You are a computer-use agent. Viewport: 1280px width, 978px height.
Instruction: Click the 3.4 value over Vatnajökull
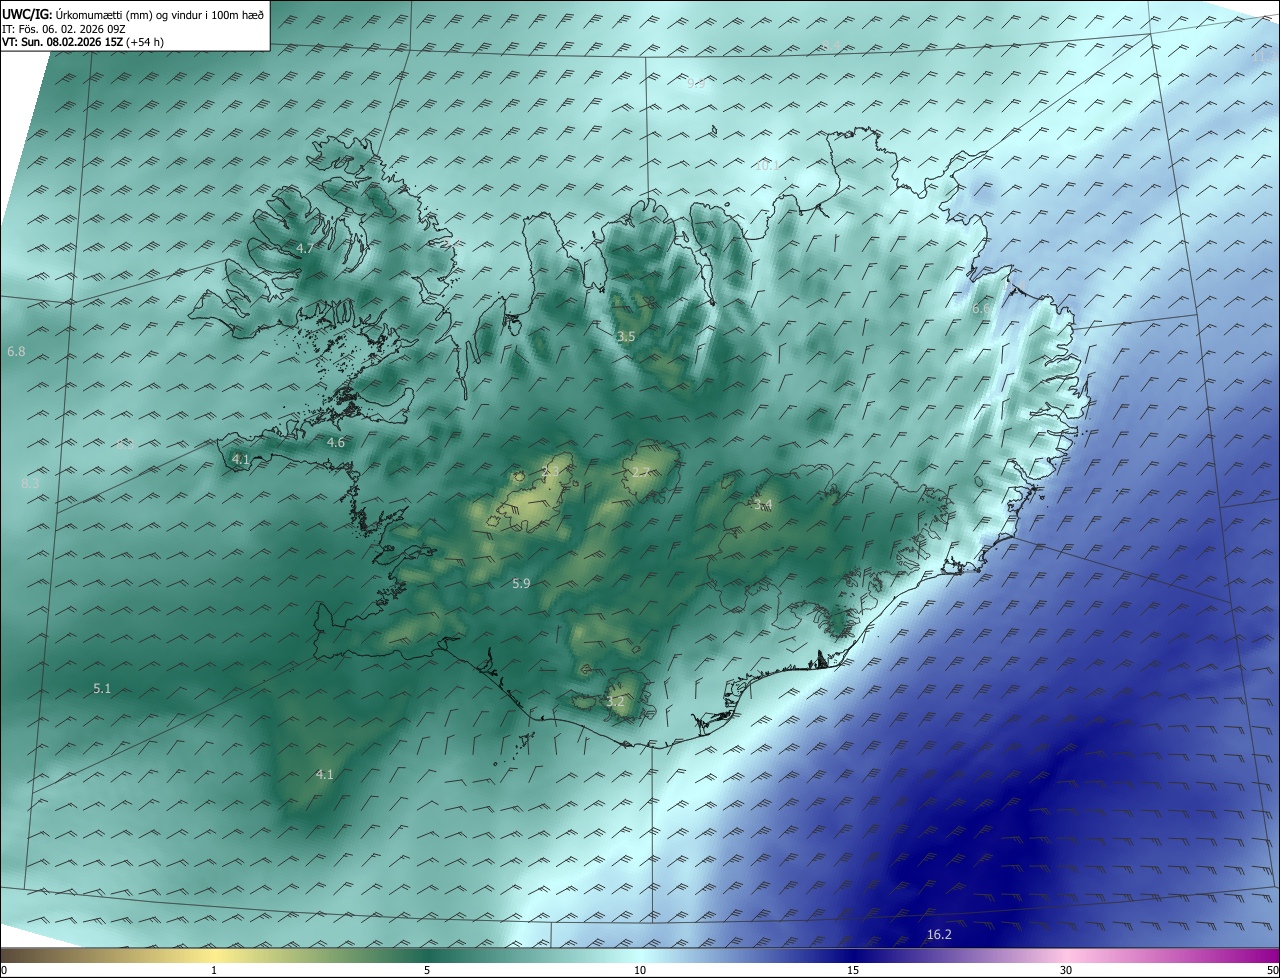pos(764,506)
